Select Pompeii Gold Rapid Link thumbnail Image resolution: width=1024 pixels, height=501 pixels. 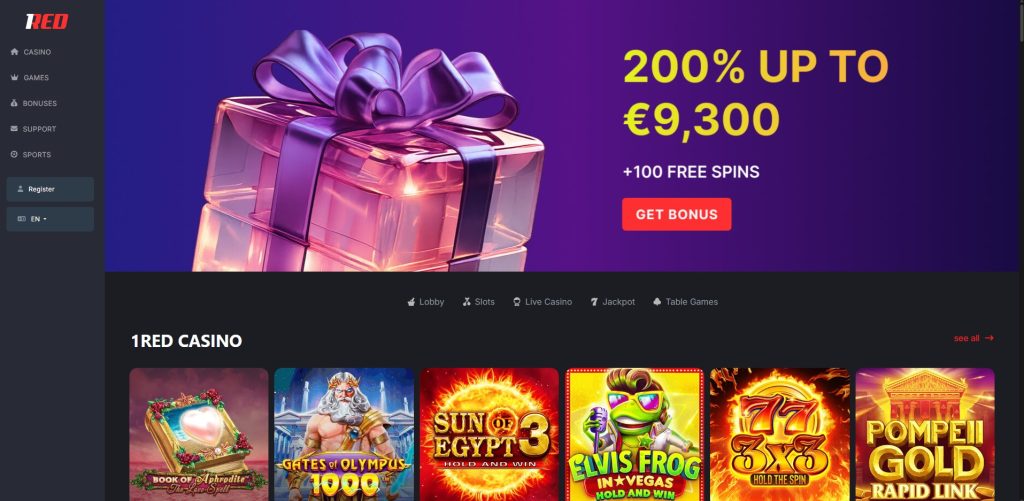click(925, 434)
